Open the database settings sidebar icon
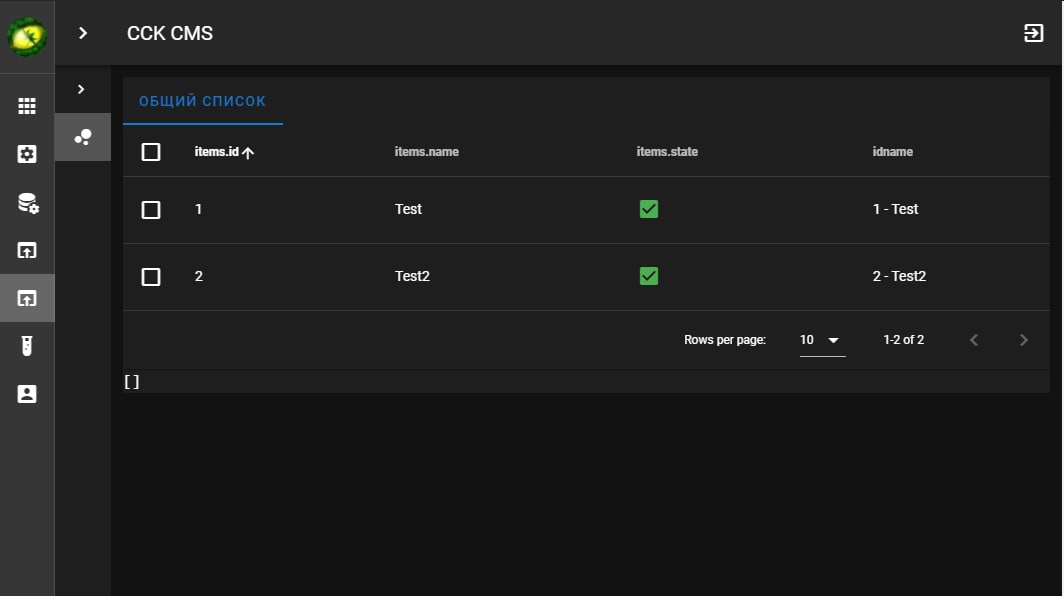This screenshot has width=1064, height=596. (x=27, y=203)
